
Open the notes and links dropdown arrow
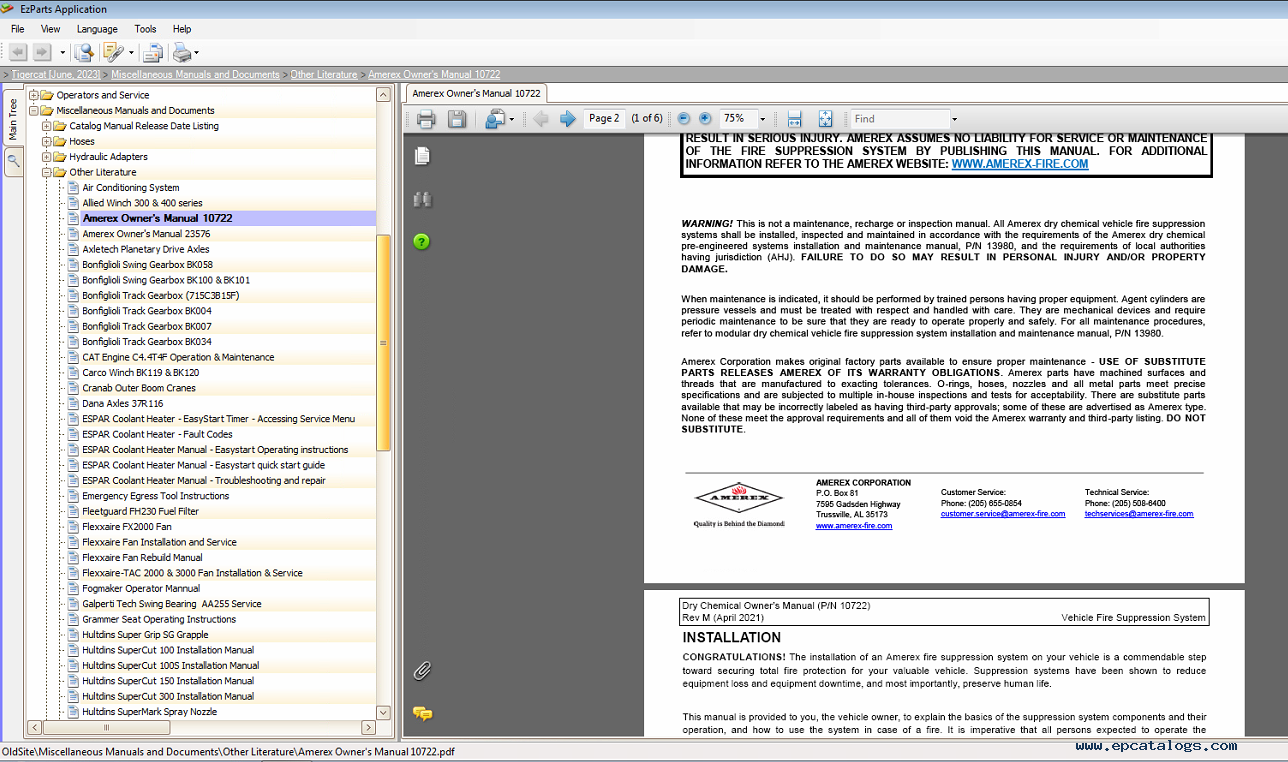131,53
